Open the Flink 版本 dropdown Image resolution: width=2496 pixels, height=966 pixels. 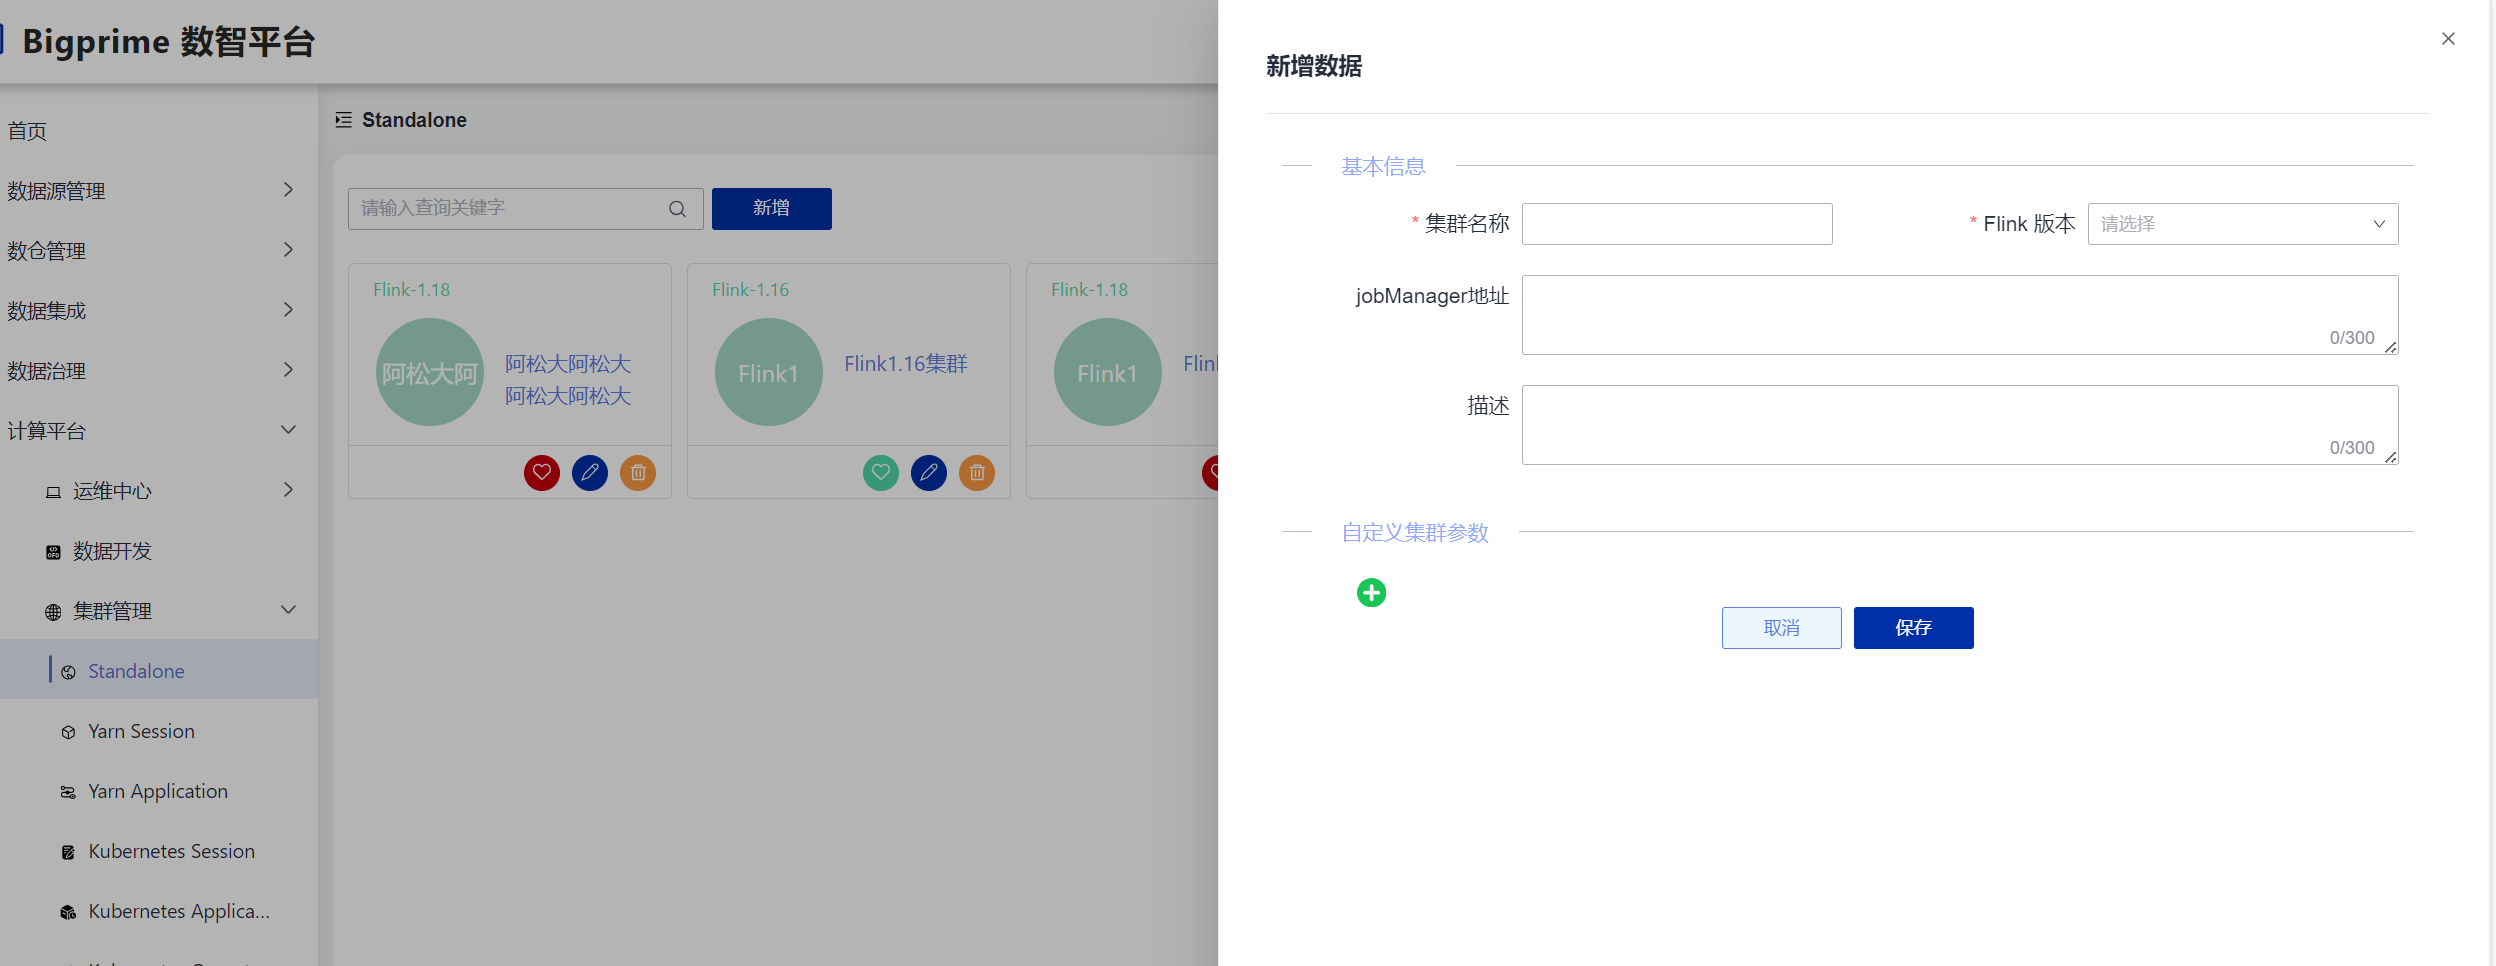(x=2243, y=224)
